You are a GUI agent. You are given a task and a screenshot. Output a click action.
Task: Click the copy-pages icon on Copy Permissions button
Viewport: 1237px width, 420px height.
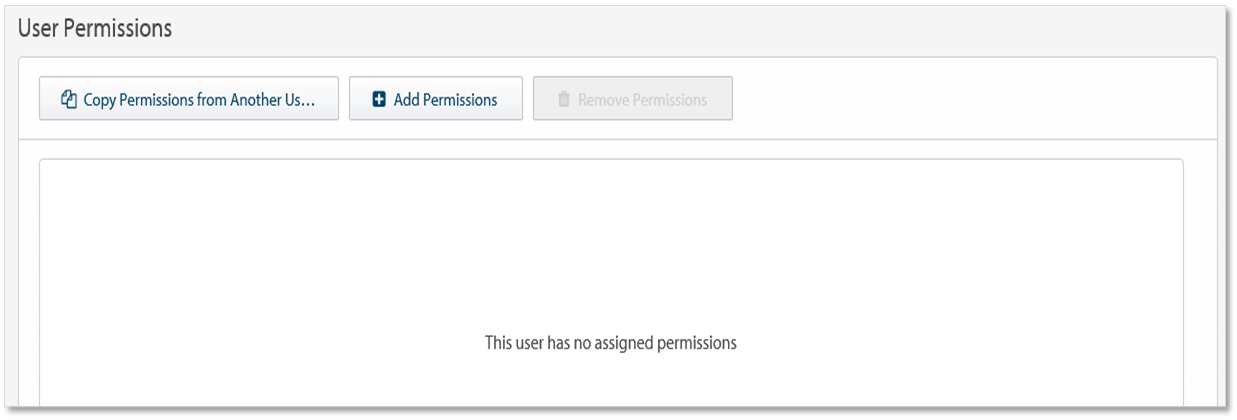point(69,100)
